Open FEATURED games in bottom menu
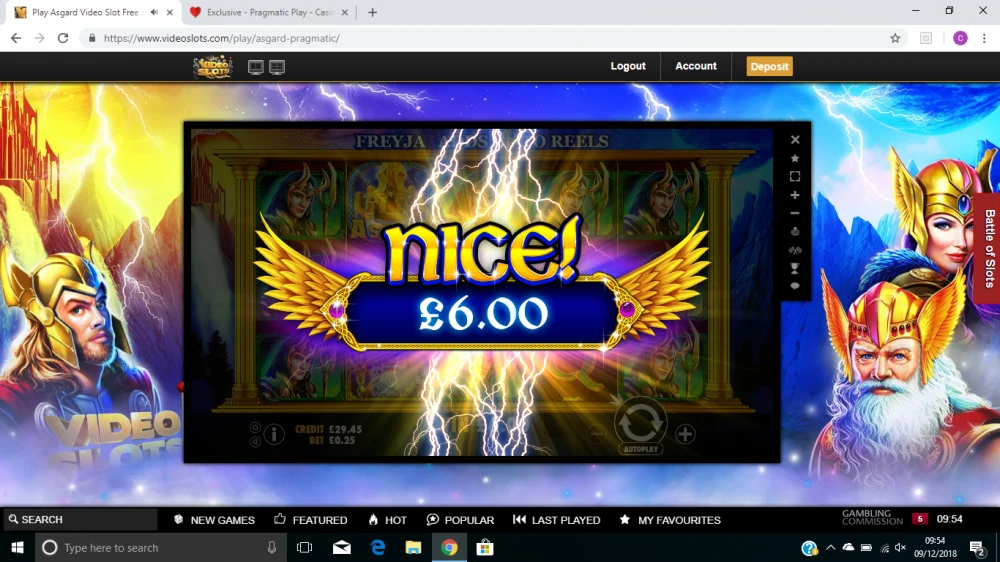1000x562 pixels. (311, 520)
